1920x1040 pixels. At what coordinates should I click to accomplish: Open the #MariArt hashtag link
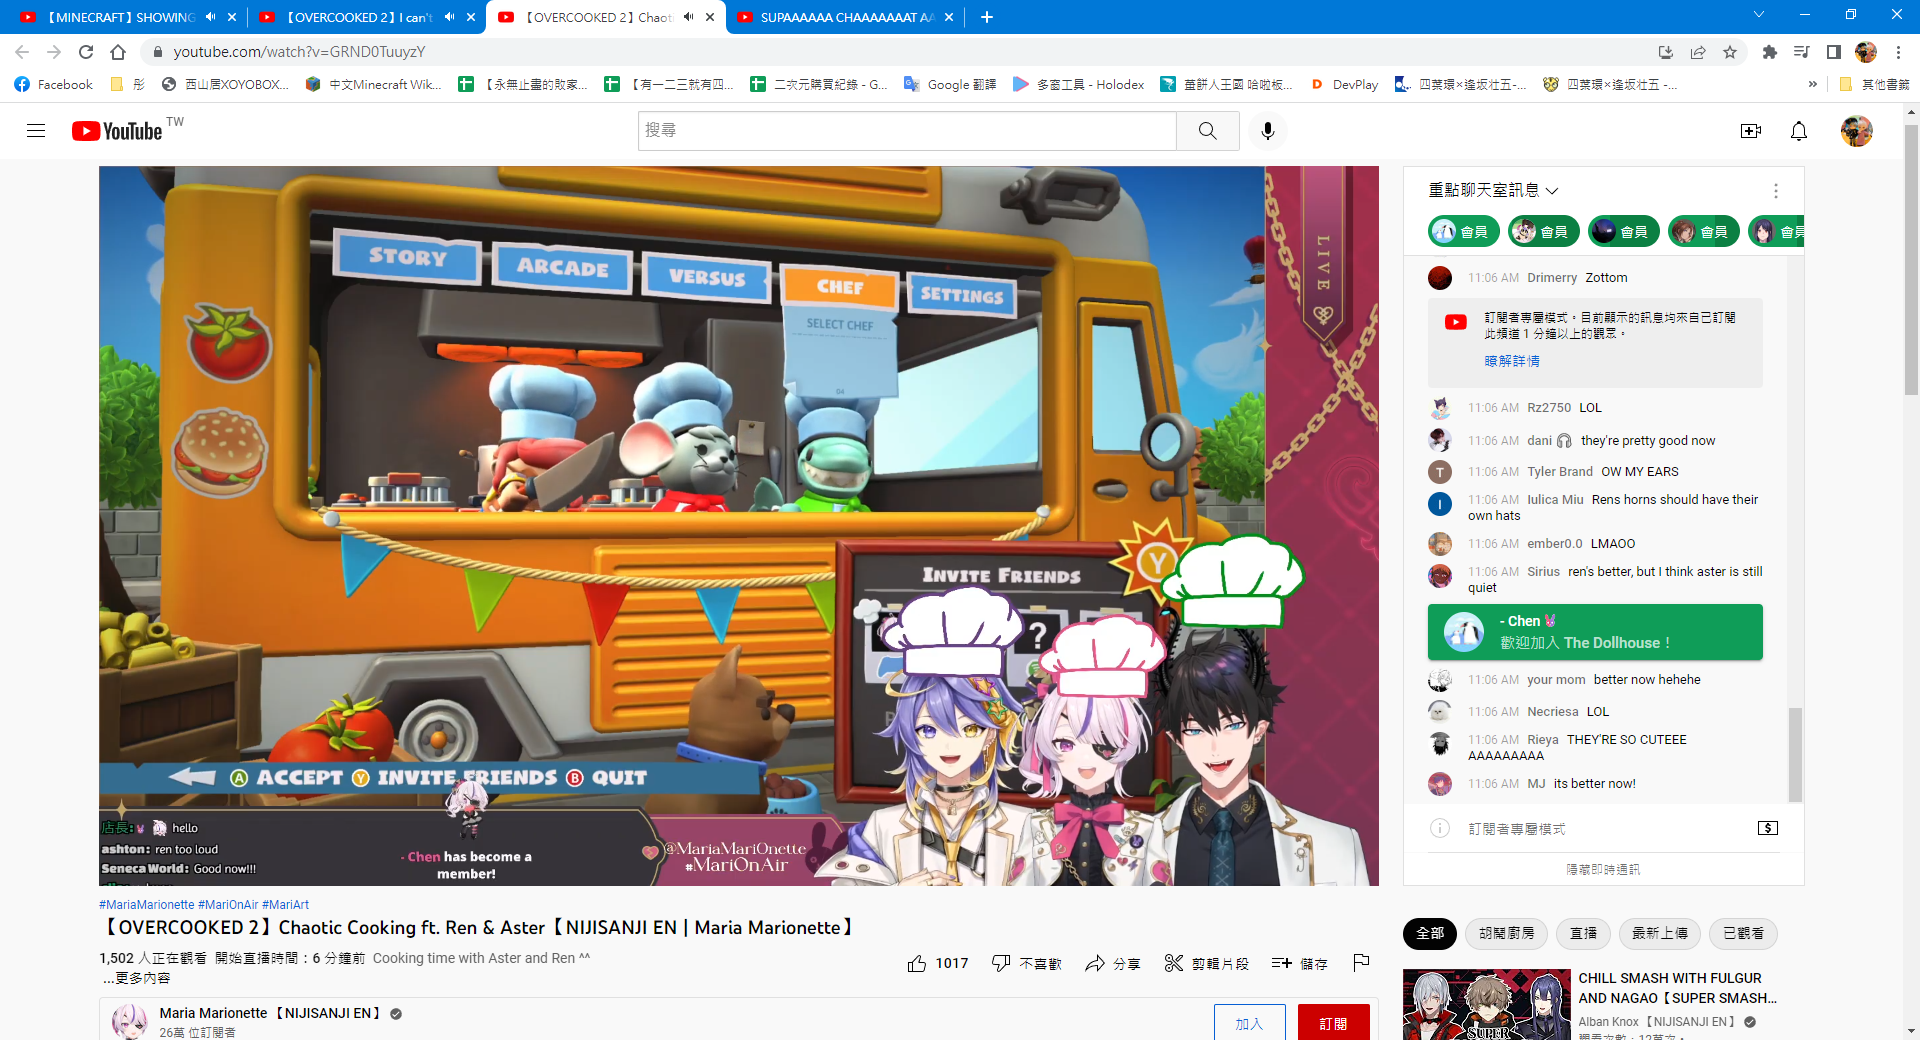tap(286, 905)
